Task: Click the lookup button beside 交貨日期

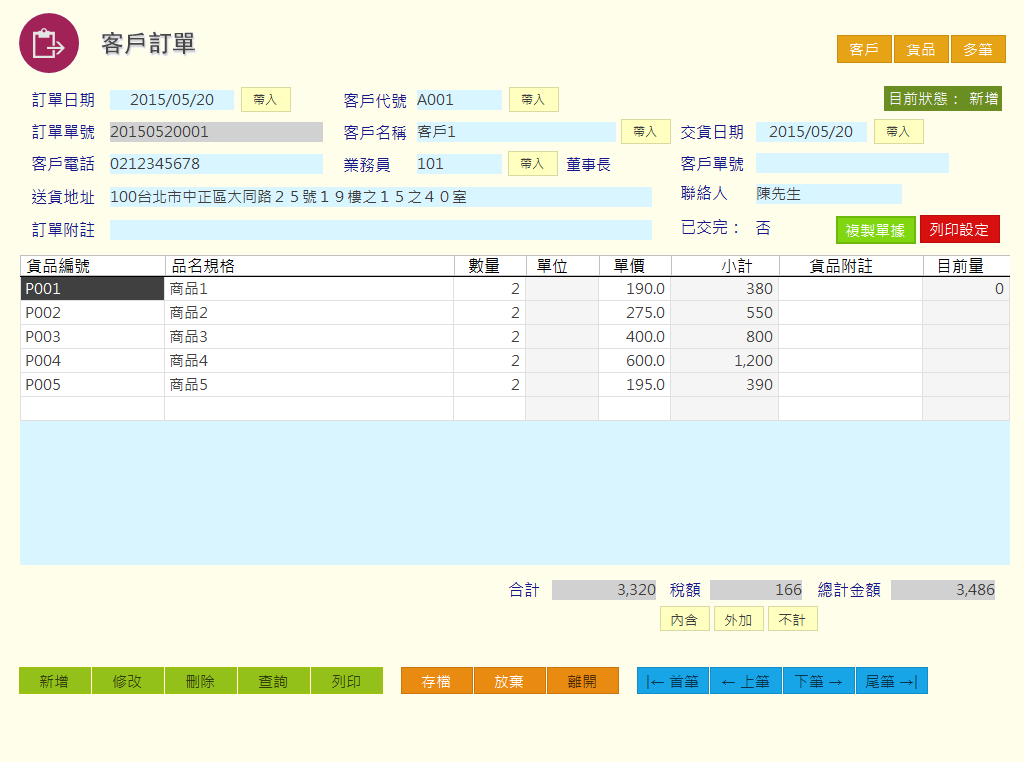Action: [898, 132]
